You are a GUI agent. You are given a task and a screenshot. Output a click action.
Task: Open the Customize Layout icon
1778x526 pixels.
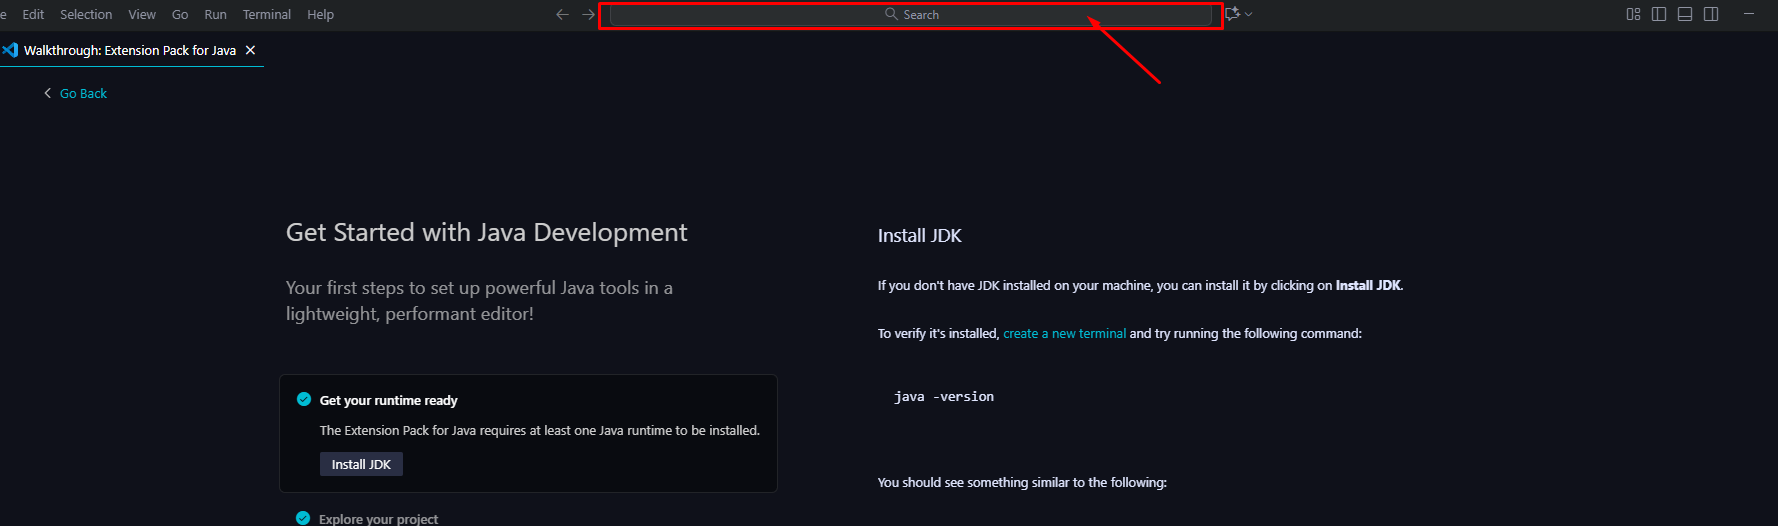coord(1633,14)
